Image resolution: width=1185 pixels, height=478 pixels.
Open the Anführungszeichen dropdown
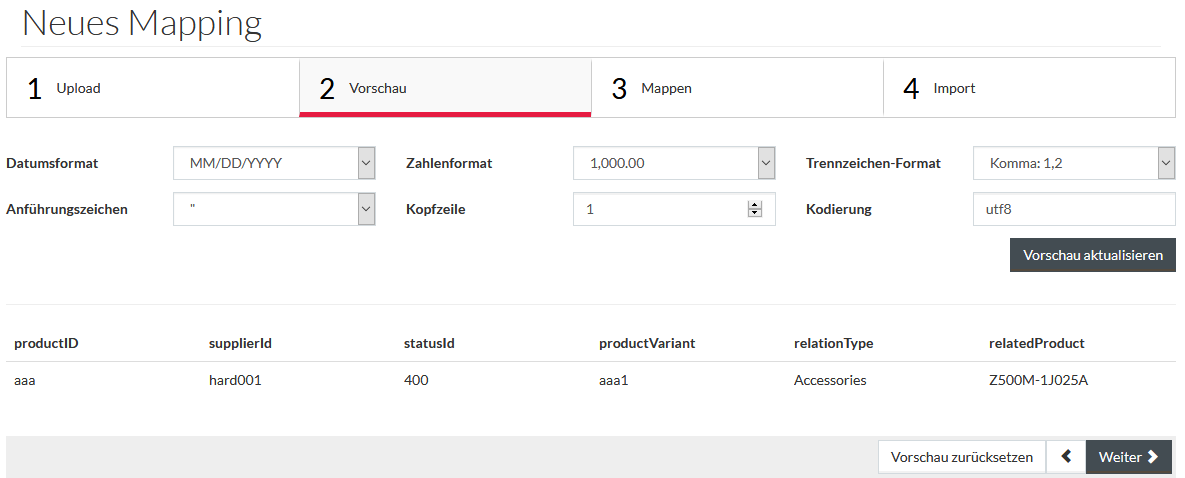[x=274, y=210]
